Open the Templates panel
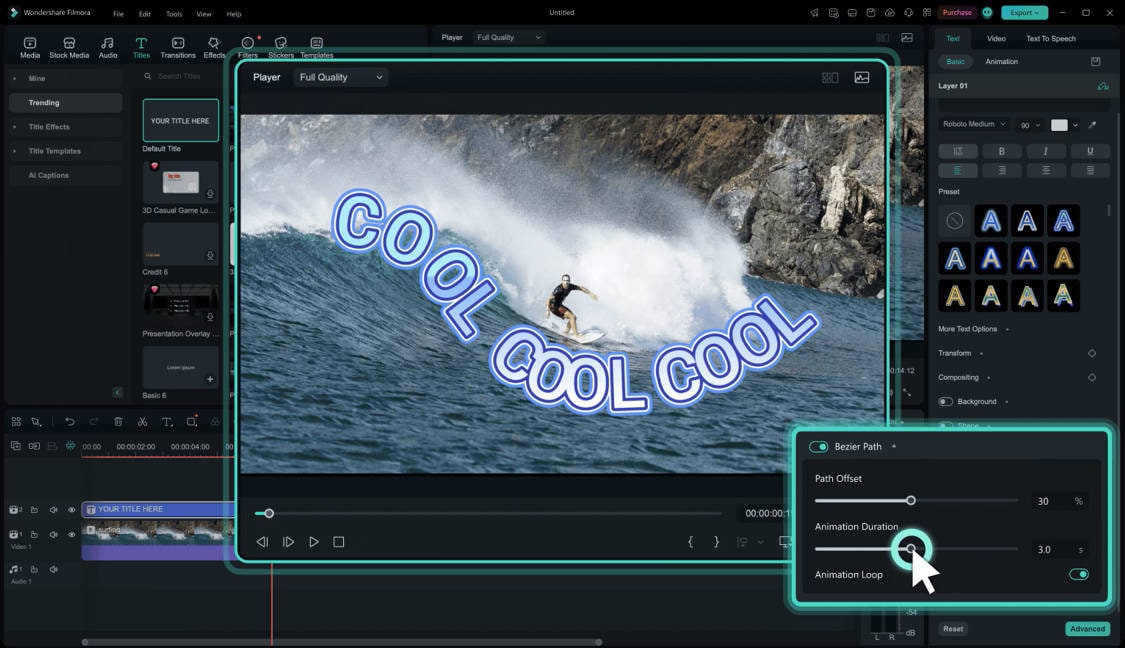 [316, 47]
